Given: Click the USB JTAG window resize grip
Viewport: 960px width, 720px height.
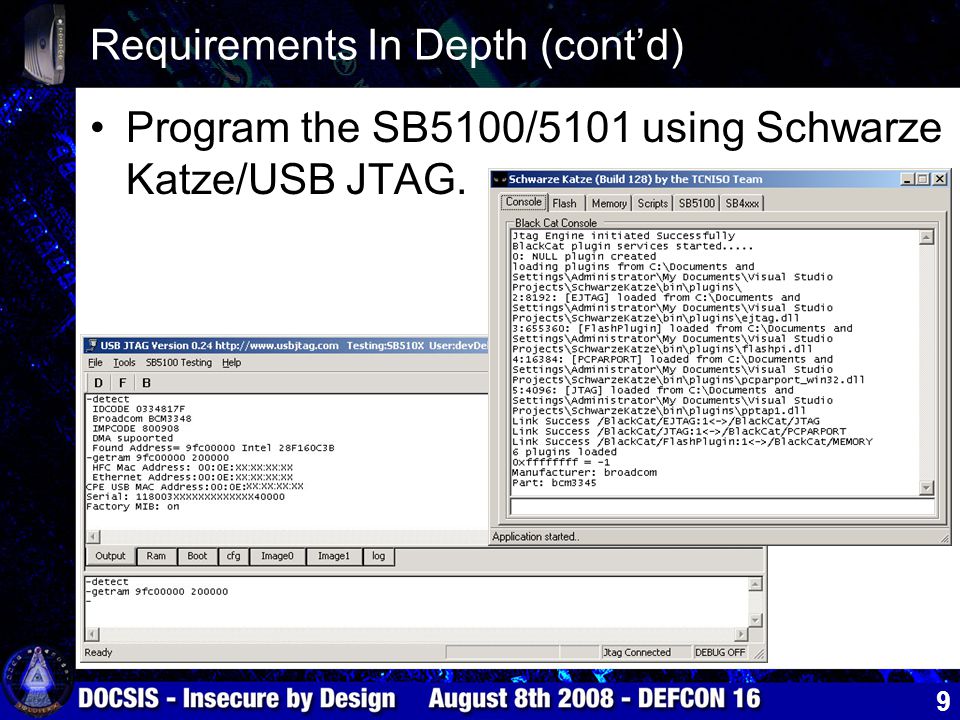Looking at the screenshot, I should (759, 654).
